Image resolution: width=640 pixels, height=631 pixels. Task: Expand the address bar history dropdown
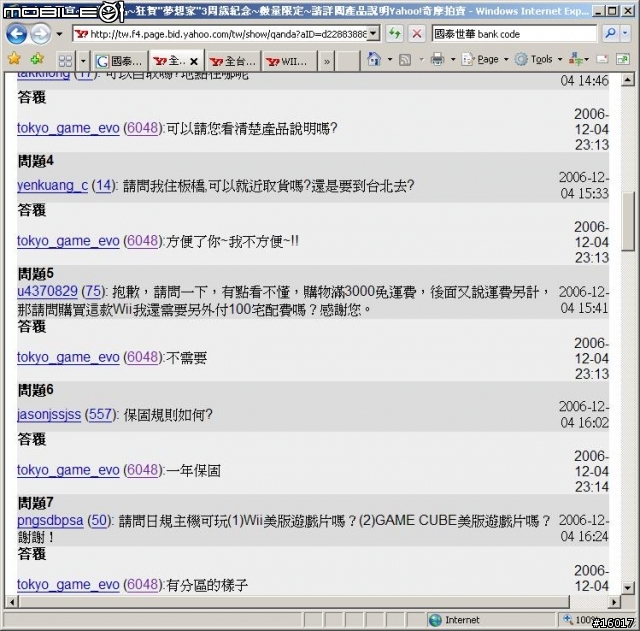373,34
